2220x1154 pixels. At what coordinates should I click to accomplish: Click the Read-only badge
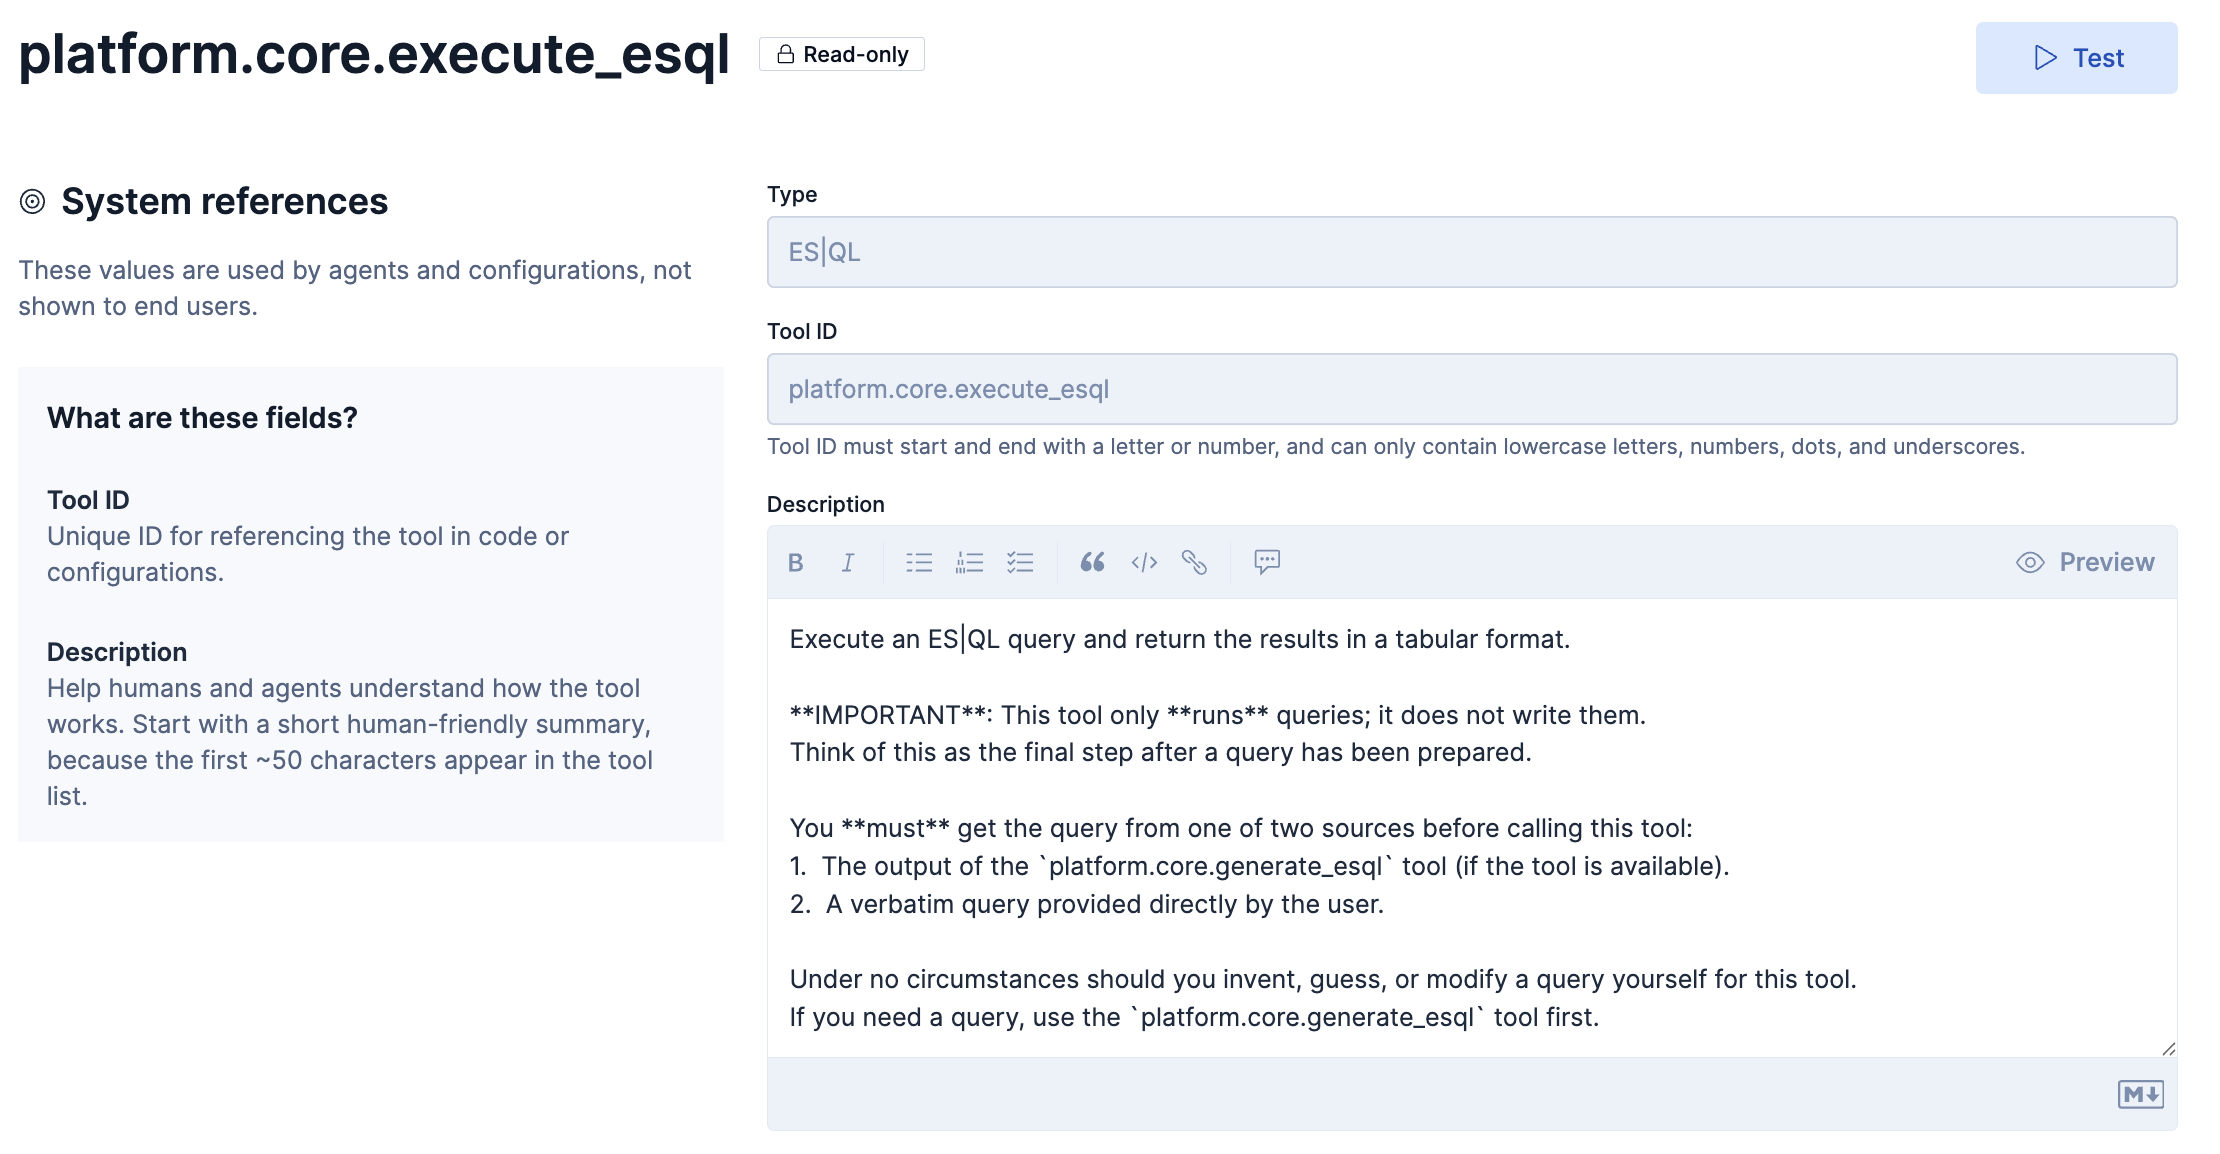click(x=842, y=55)
